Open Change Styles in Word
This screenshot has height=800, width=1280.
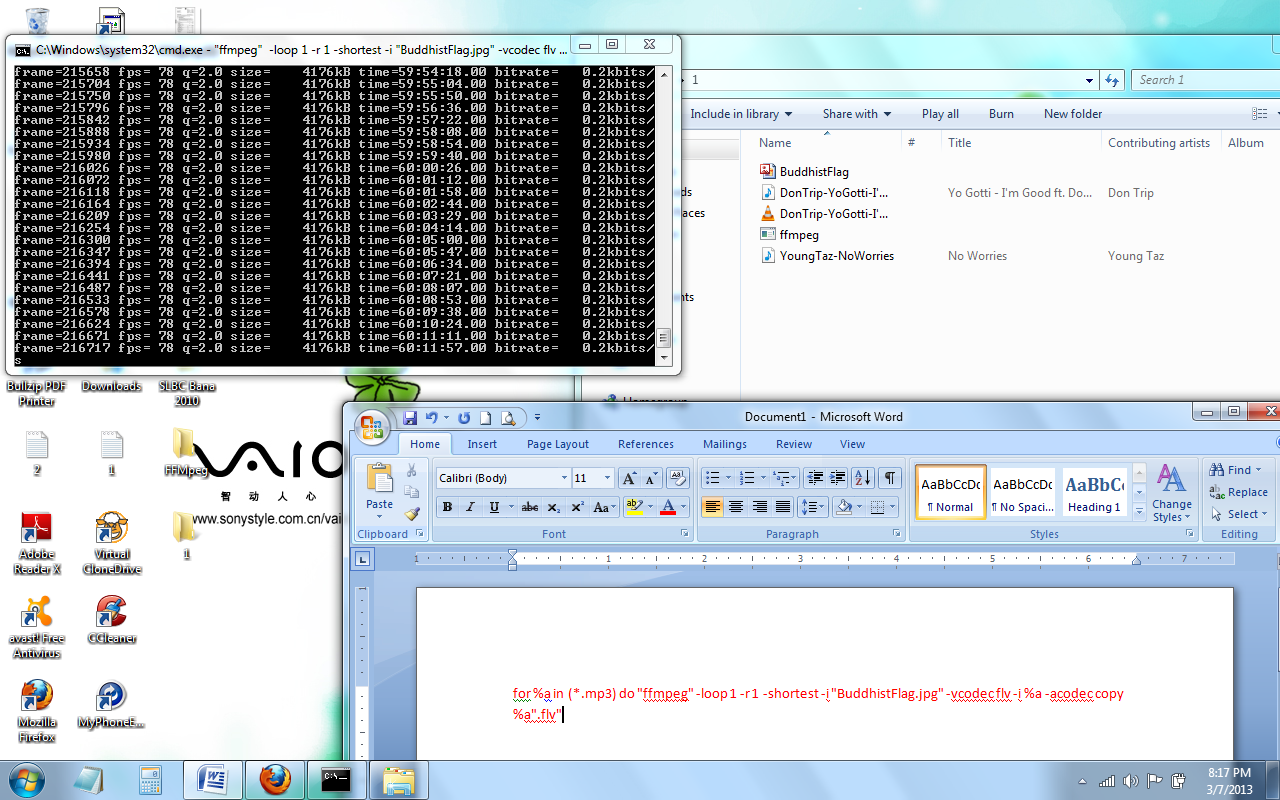(x=1170, y=492)
